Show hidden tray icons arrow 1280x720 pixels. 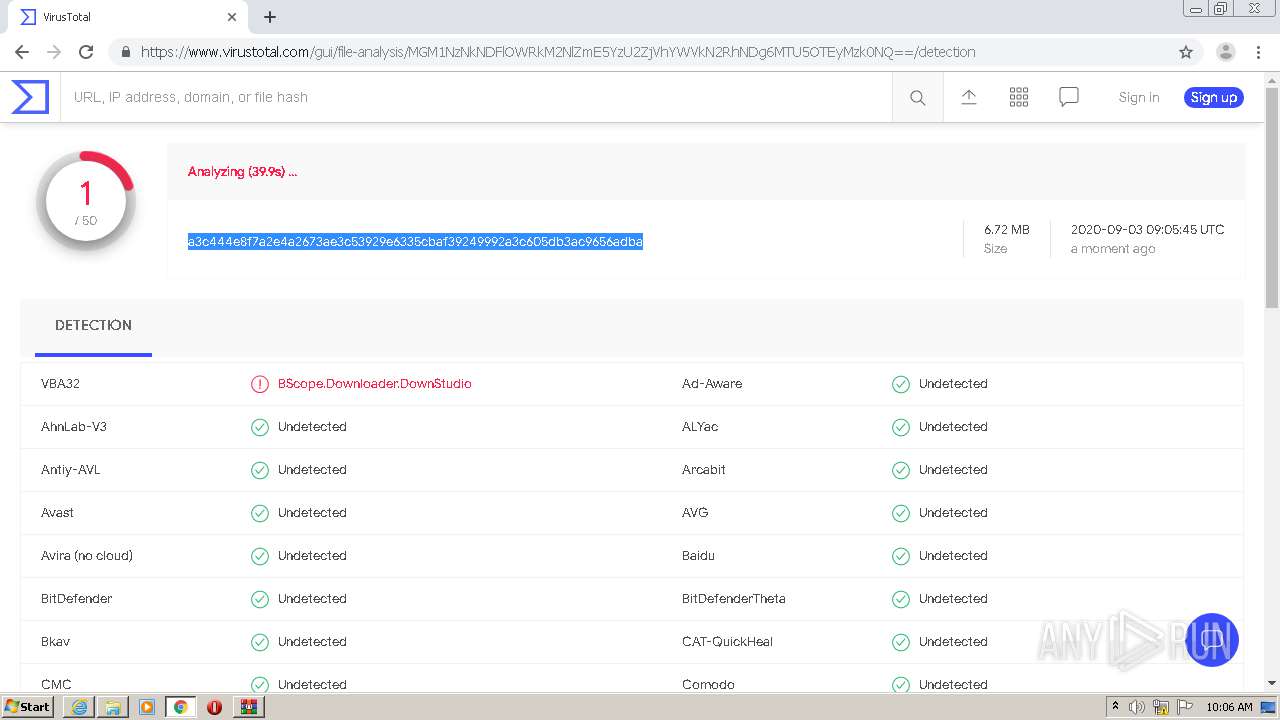click(x=1115, y=707)
